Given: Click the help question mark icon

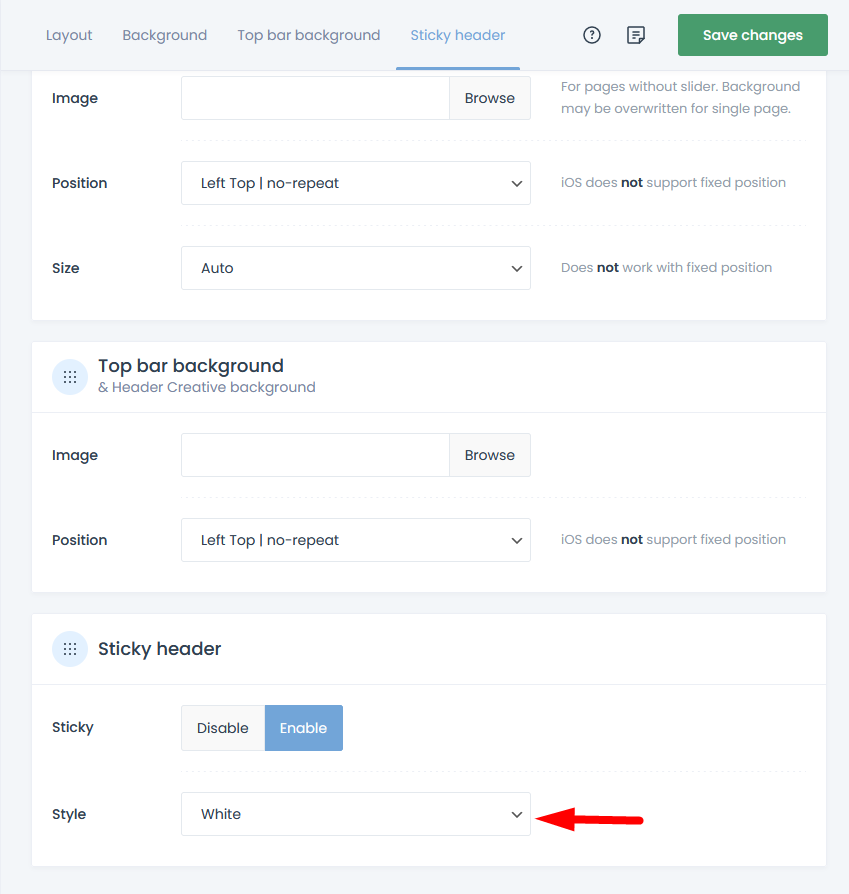Looking at the screenshot, I should [x=592, y=35].
